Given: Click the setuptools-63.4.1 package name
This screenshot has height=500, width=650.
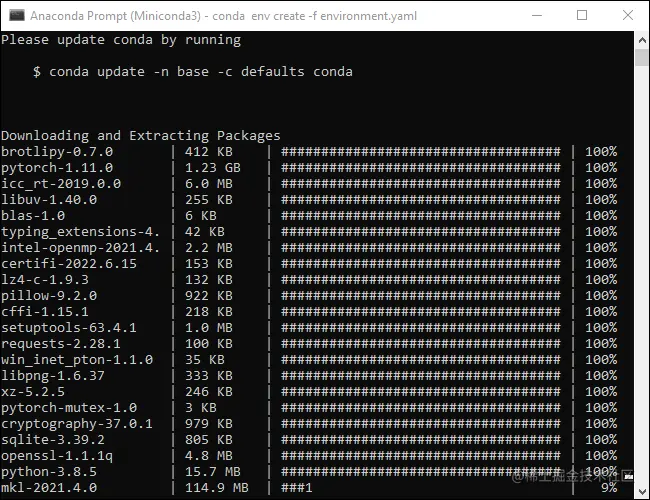Looking at the screenshot, I should pos(69,328).
